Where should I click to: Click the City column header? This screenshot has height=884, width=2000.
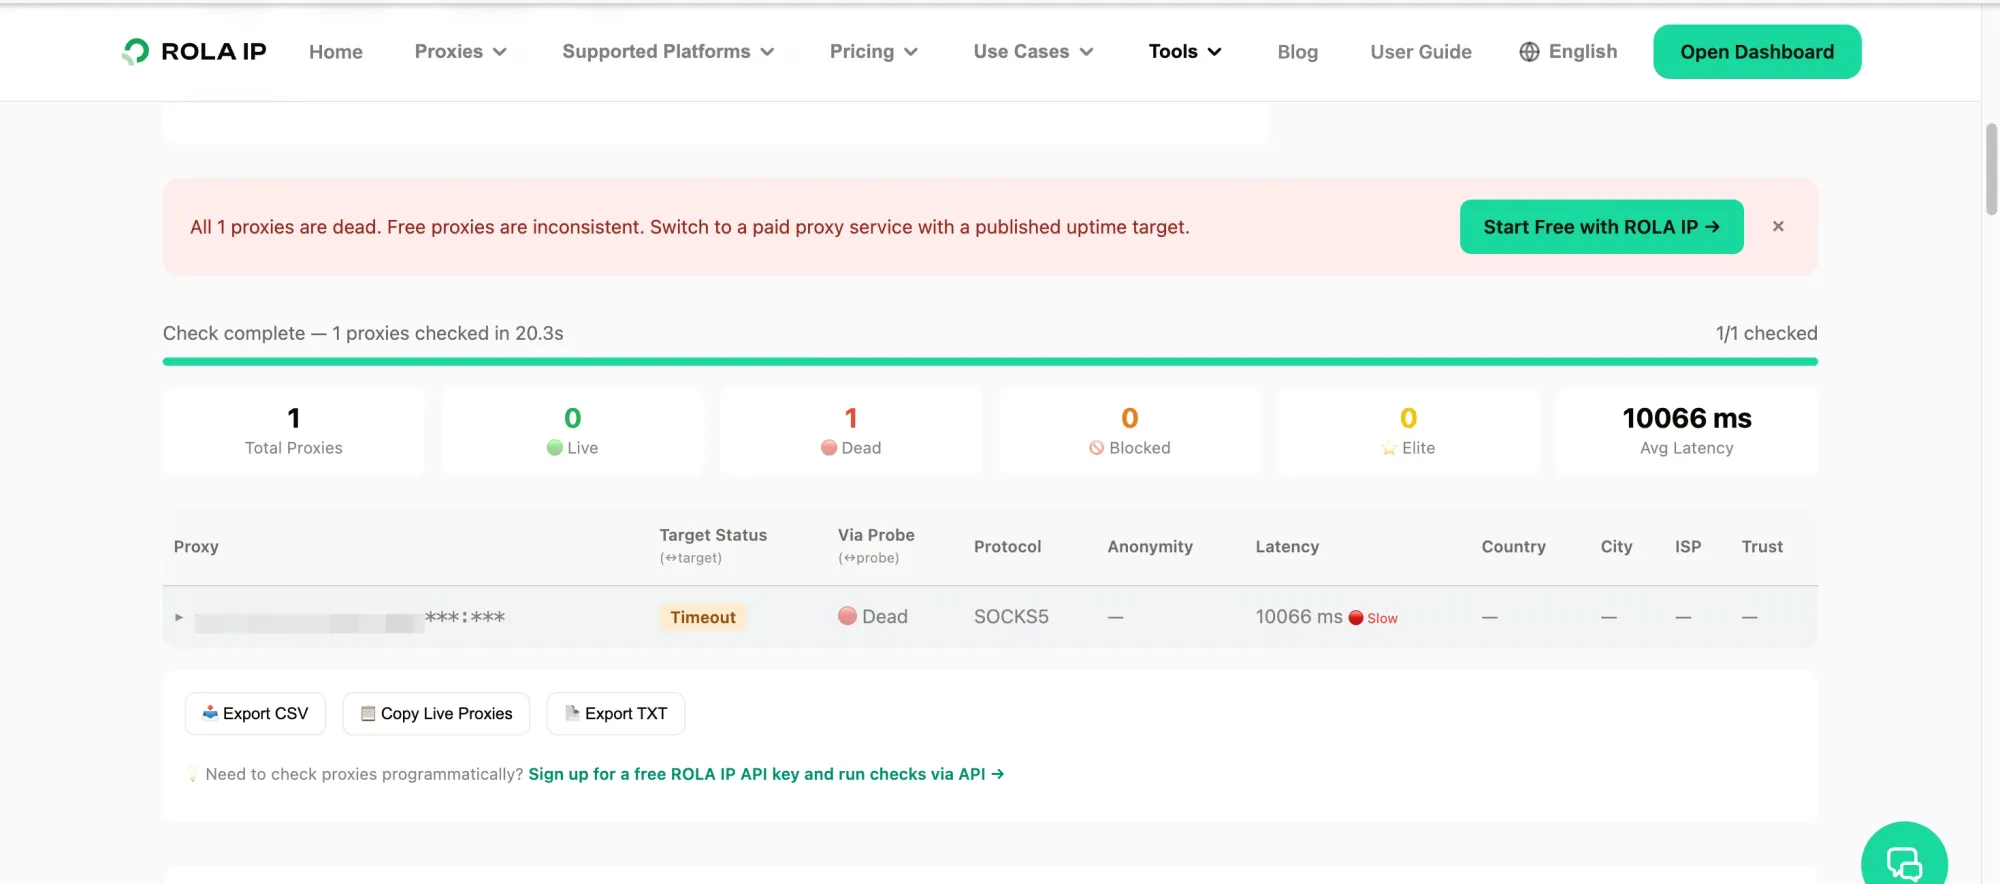(1616, 547)
